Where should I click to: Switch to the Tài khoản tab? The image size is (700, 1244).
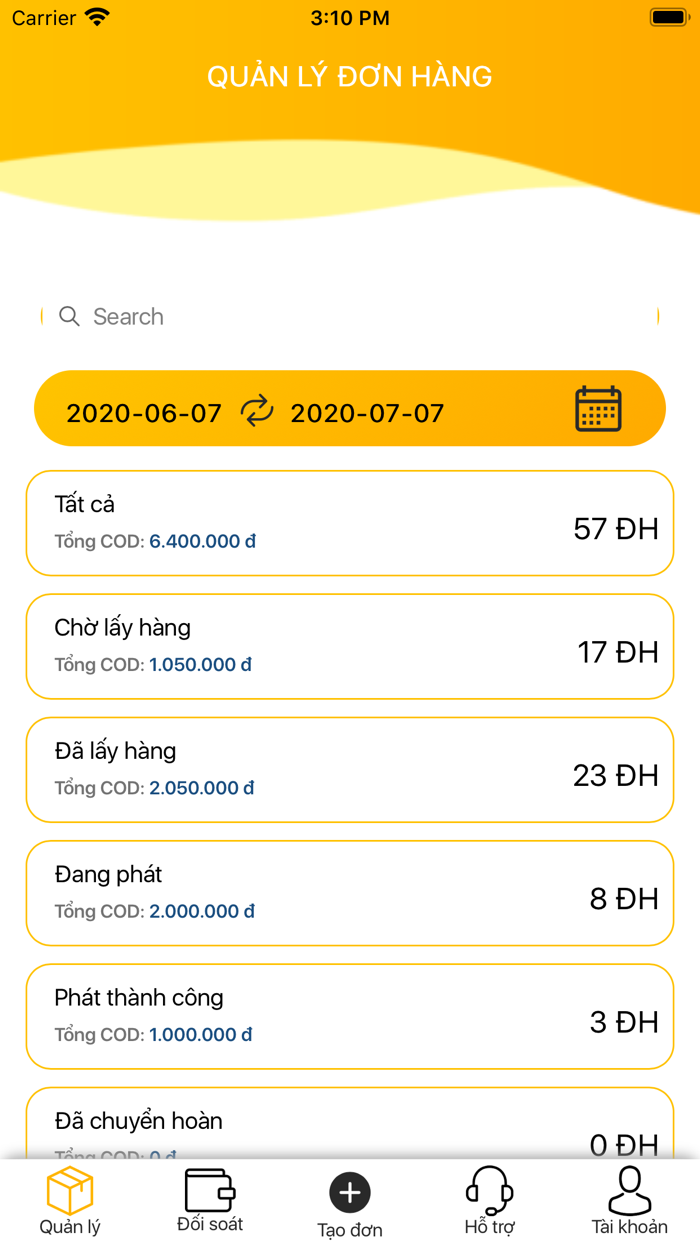pos(629,1200)
